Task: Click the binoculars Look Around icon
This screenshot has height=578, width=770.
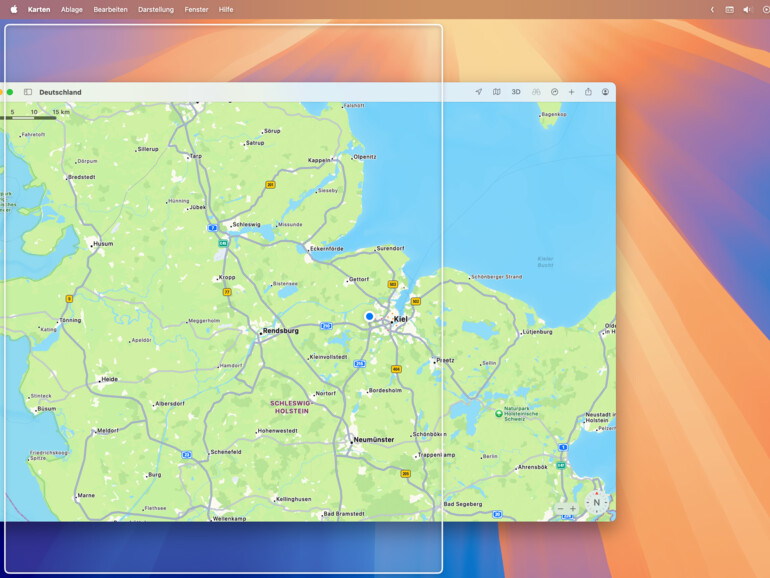Action: pos(536,92)
